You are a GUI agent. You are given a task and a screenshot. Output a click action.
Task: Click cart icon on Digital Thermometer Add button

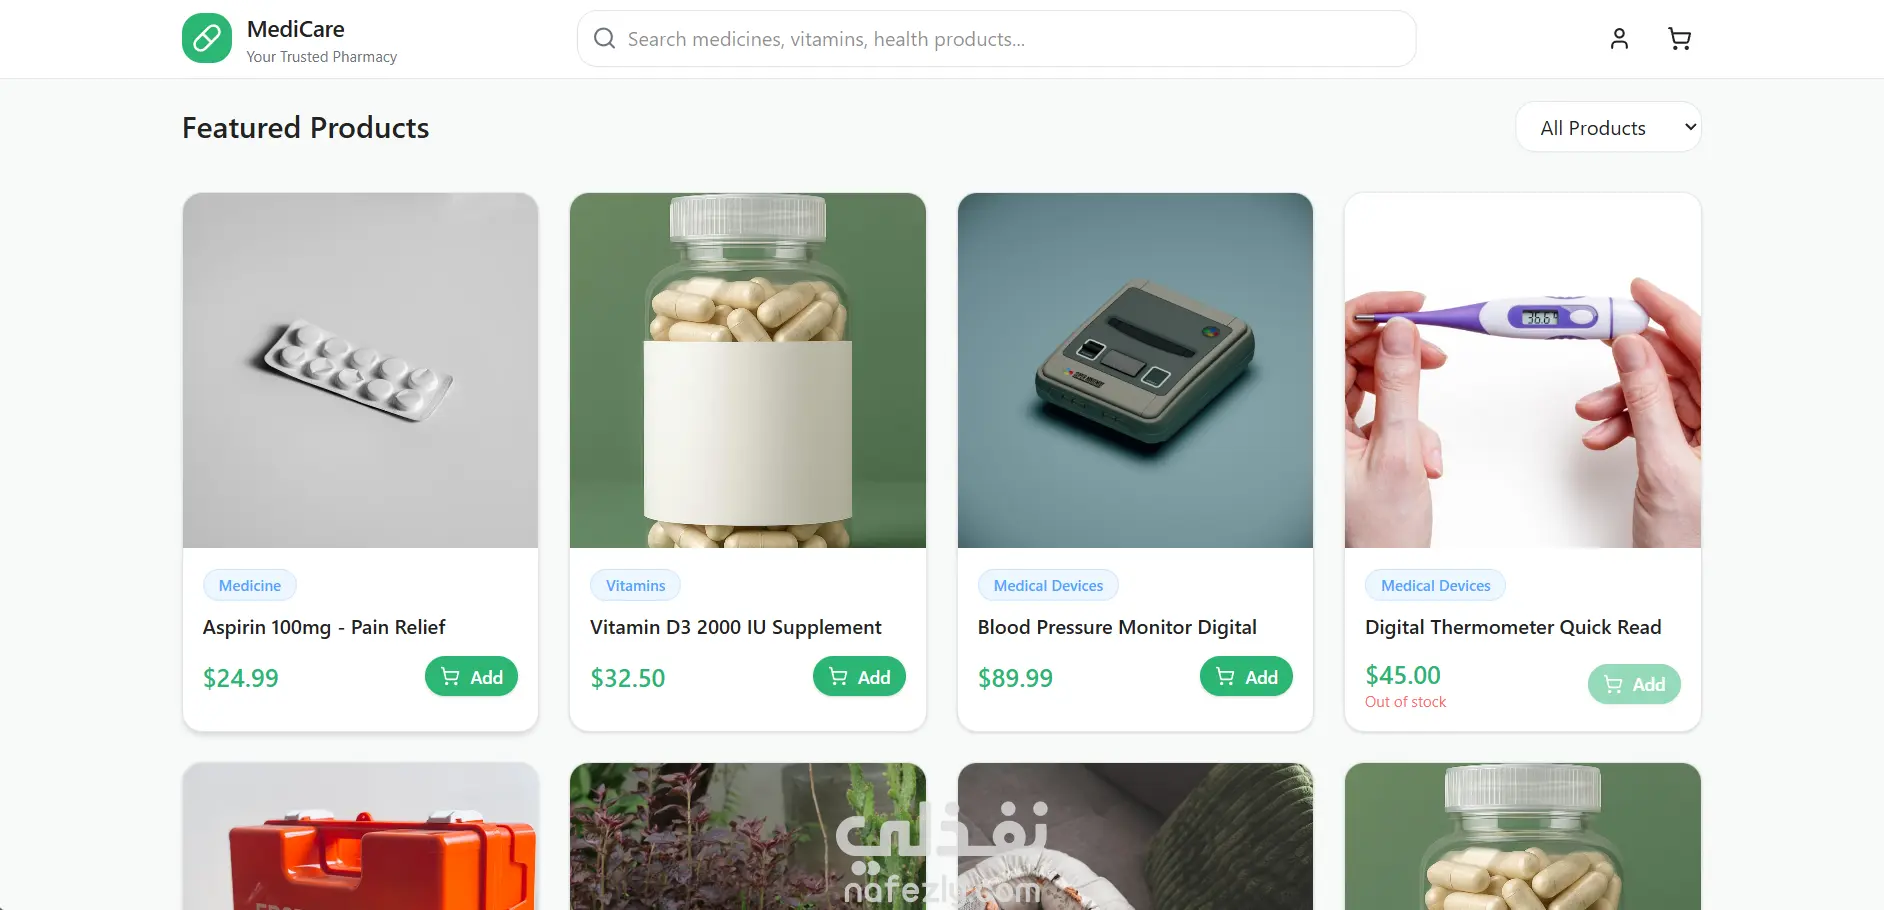coord(1614,685)
